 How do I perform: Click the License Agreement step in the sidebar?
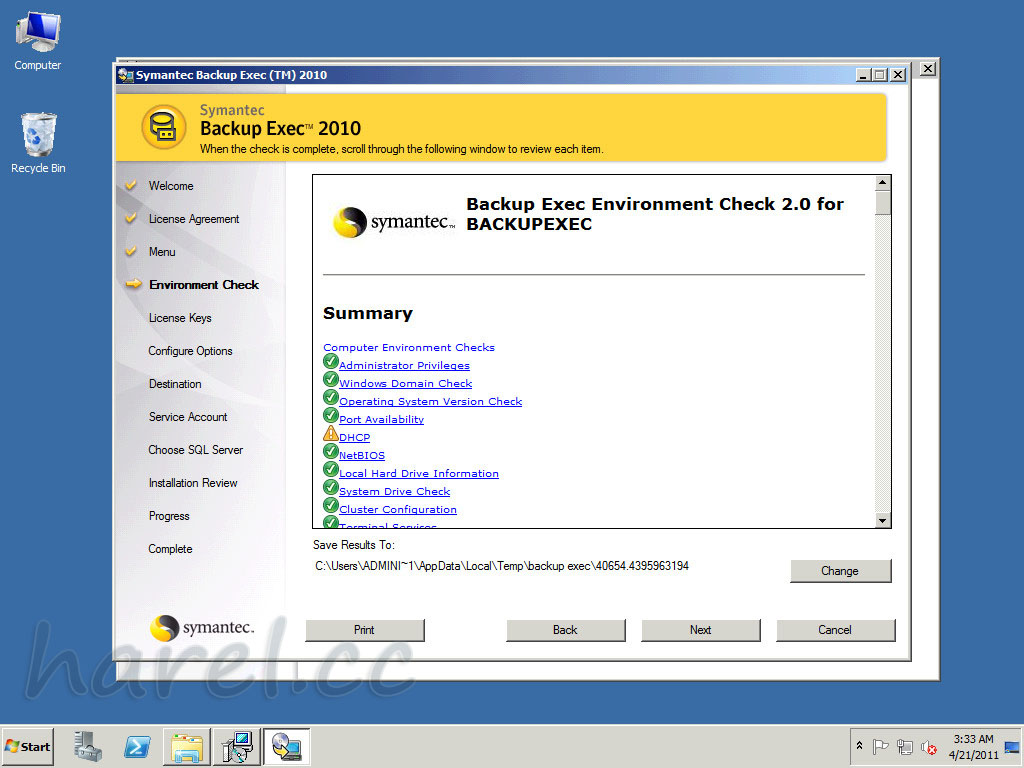(194, 219)
